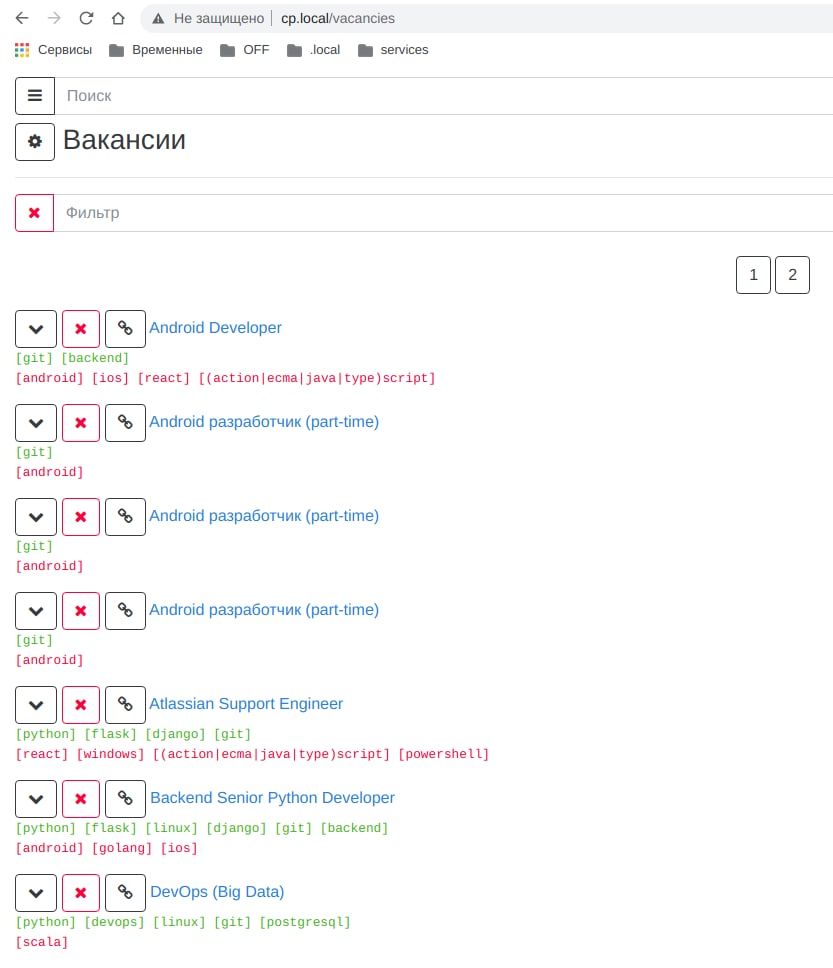Focus the Фильтр filter field
The width and height of the screenshot is (833, 968).
(443, 213)
